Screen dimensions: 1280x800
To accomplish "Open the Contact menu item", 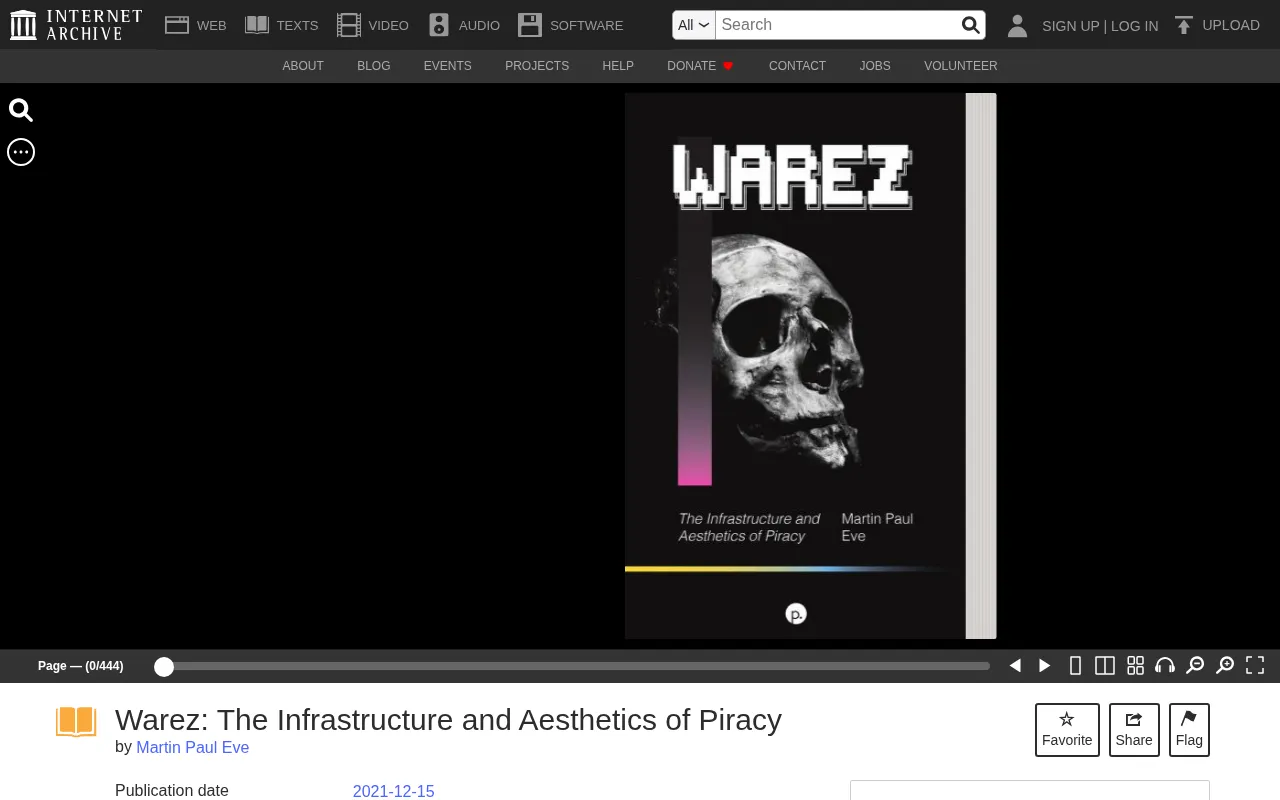I will click(x=797, y=66).
